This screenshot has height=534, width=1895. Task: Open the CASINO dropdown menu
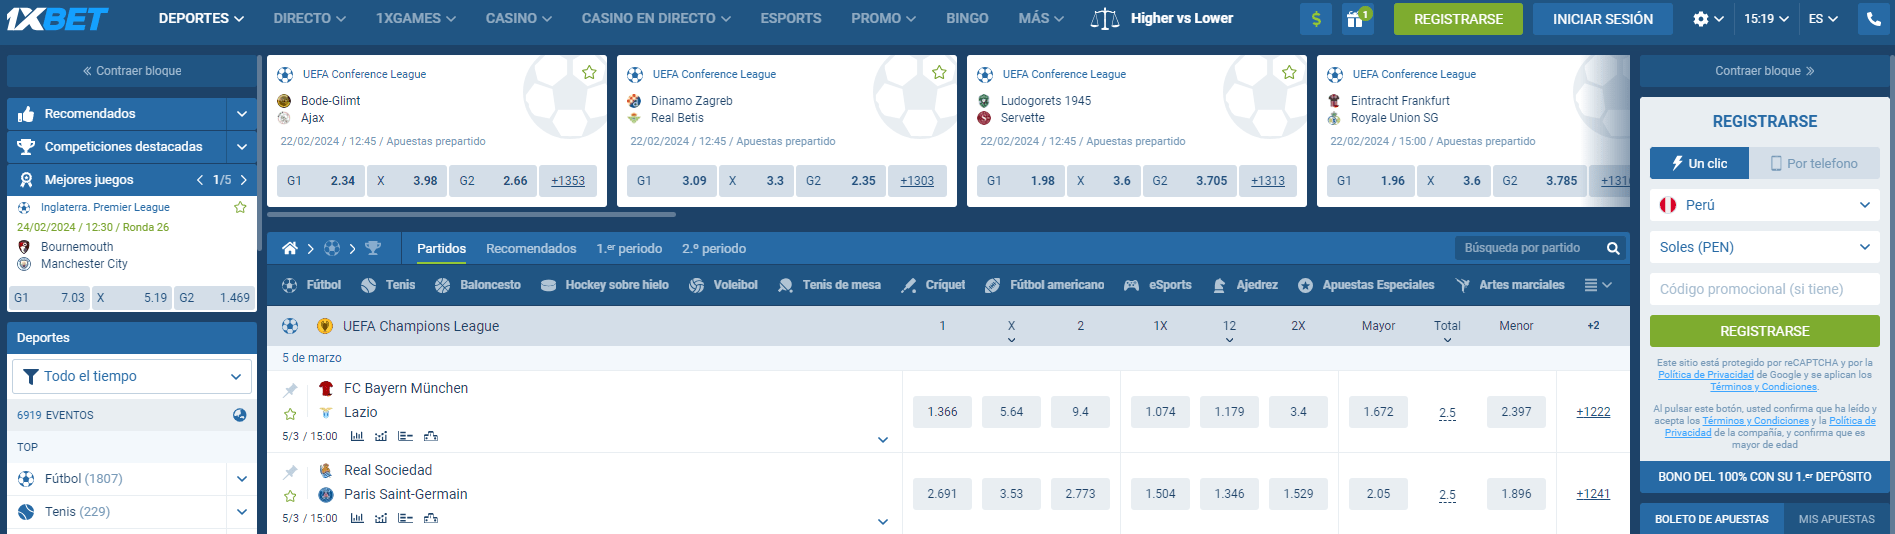519,18
